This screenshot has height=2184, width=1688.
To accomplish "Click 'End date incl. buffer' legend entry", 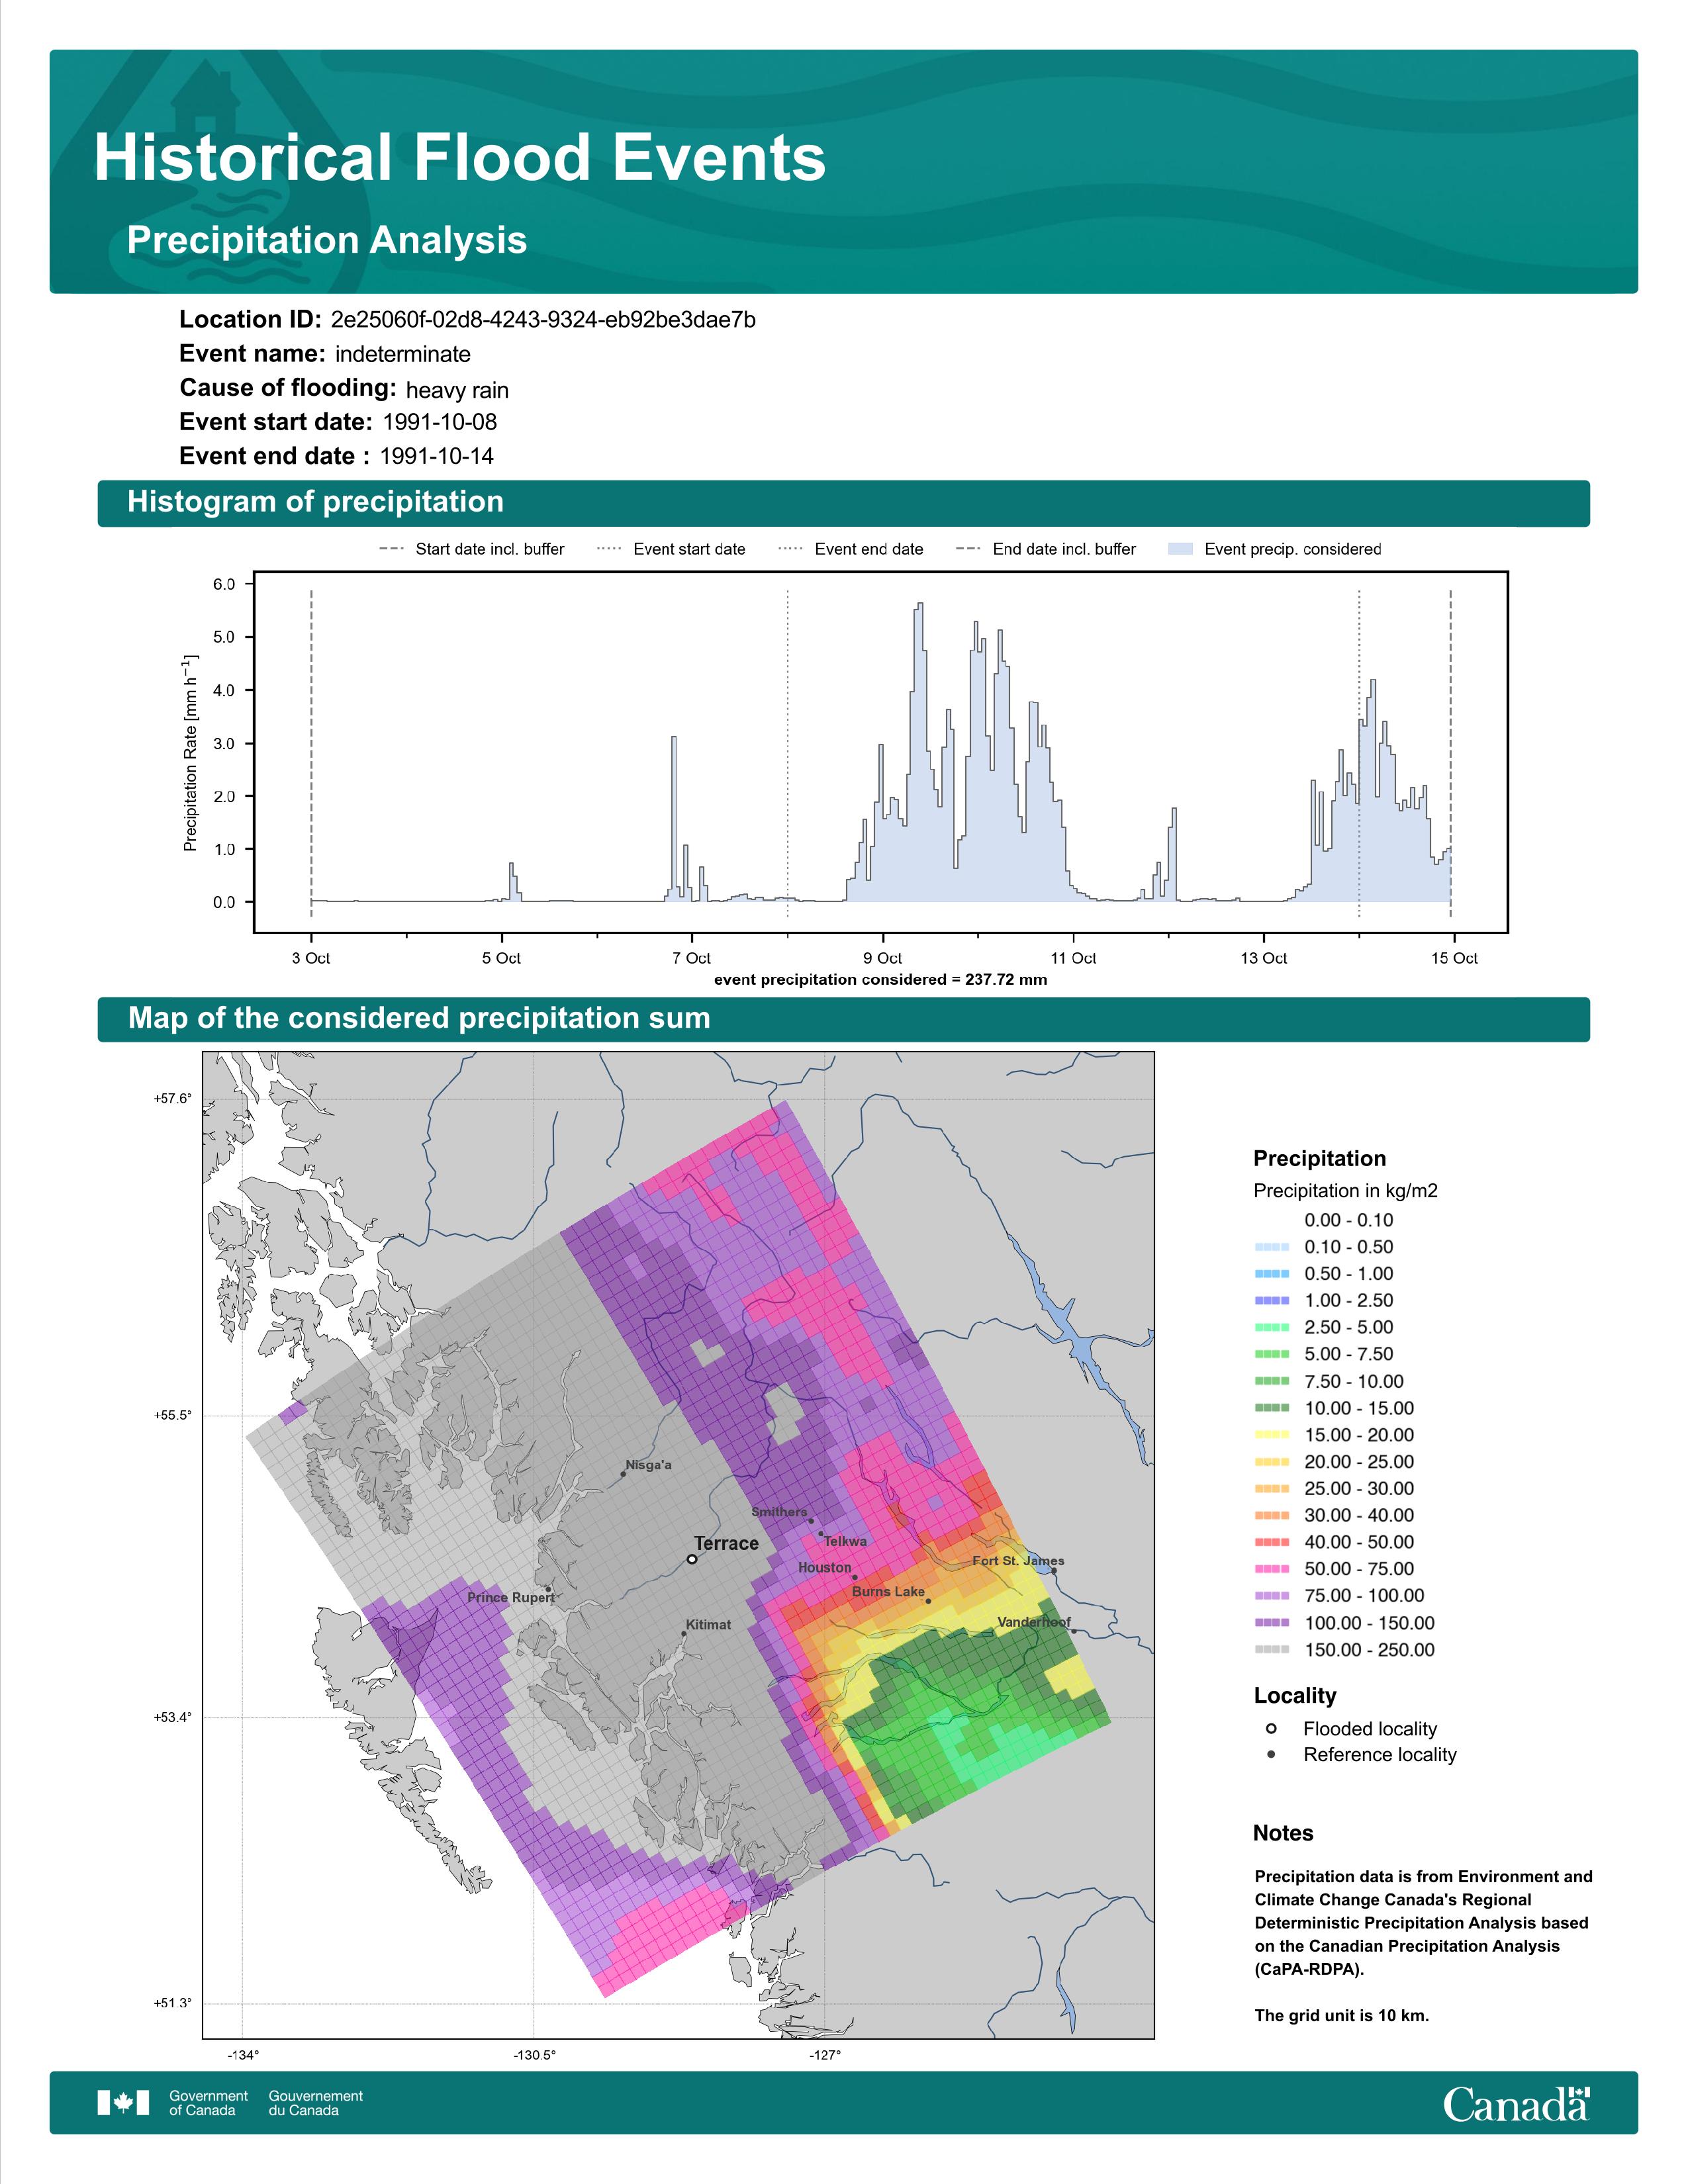I will [x=1046, y=549].
